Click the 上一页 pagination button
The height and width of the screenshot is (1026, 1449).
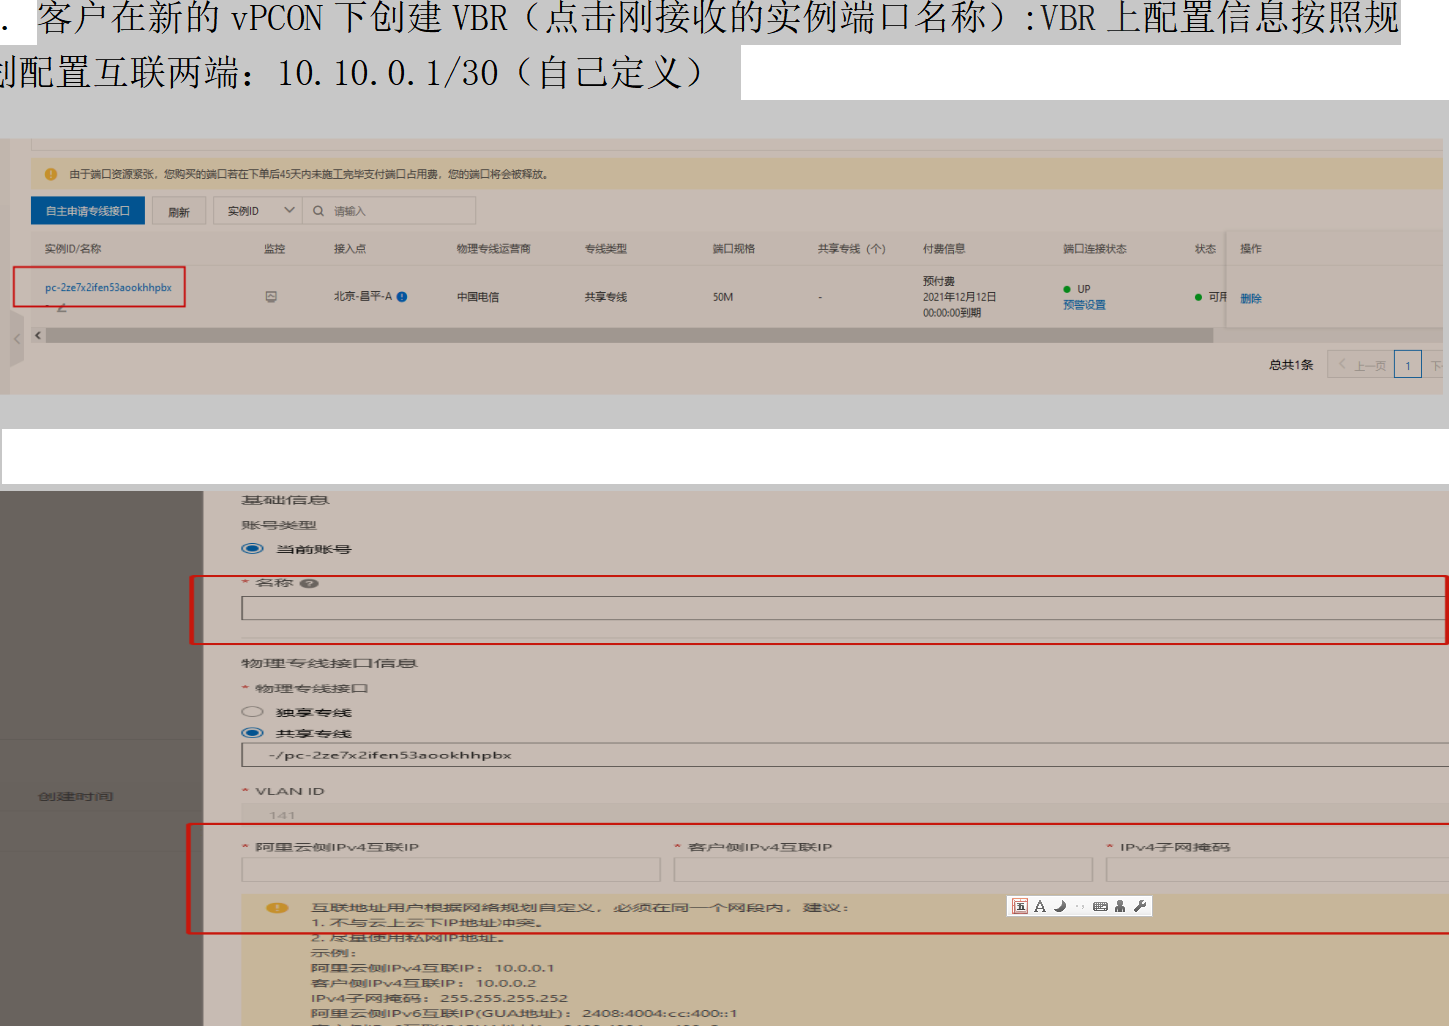pyautogui.click(x=1361, y=365)
